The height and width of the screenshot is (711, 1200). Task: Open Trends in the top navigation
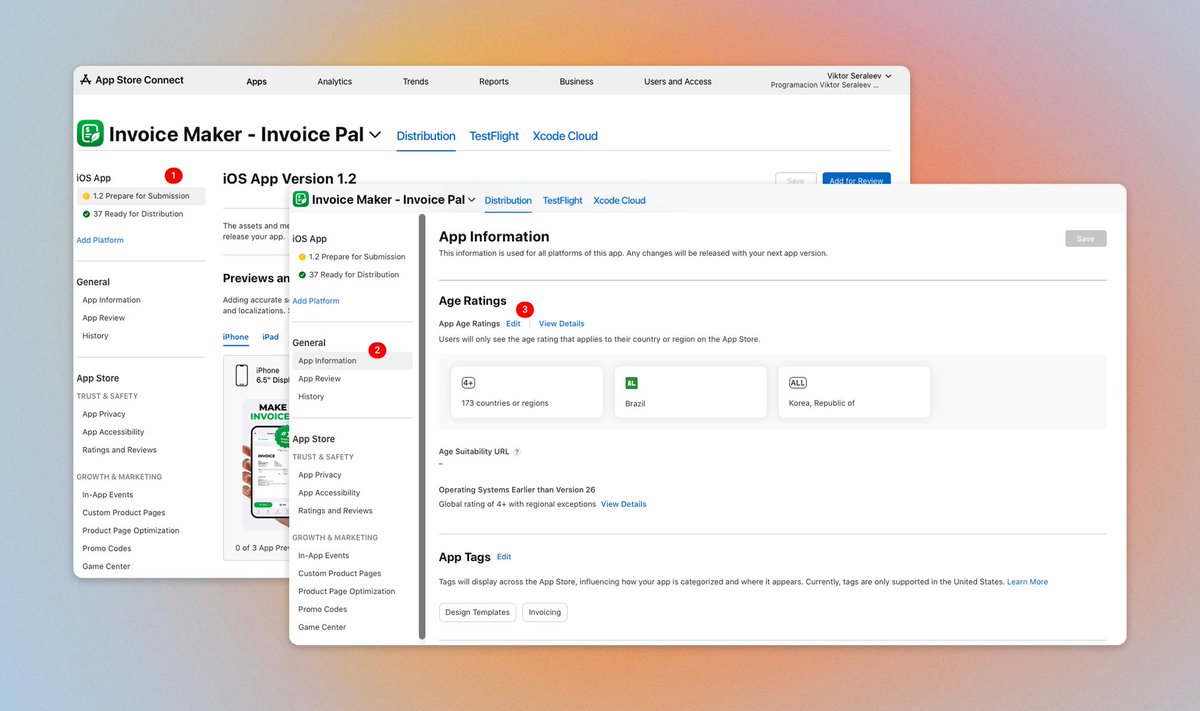pos(416,82)
